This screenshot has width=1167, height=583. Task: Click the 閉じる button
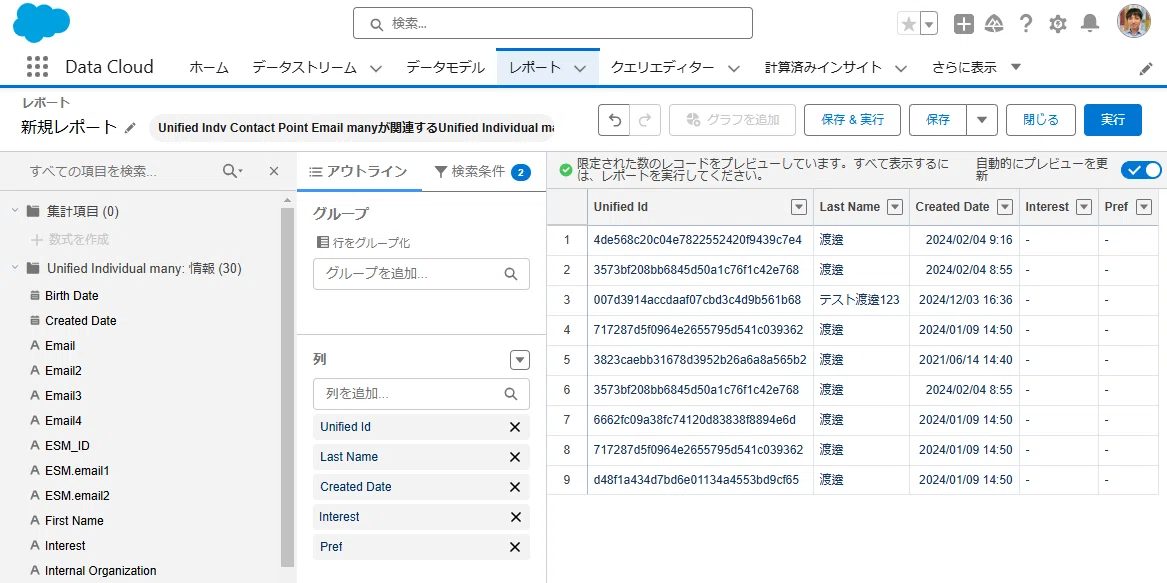tap(1040, 120)
